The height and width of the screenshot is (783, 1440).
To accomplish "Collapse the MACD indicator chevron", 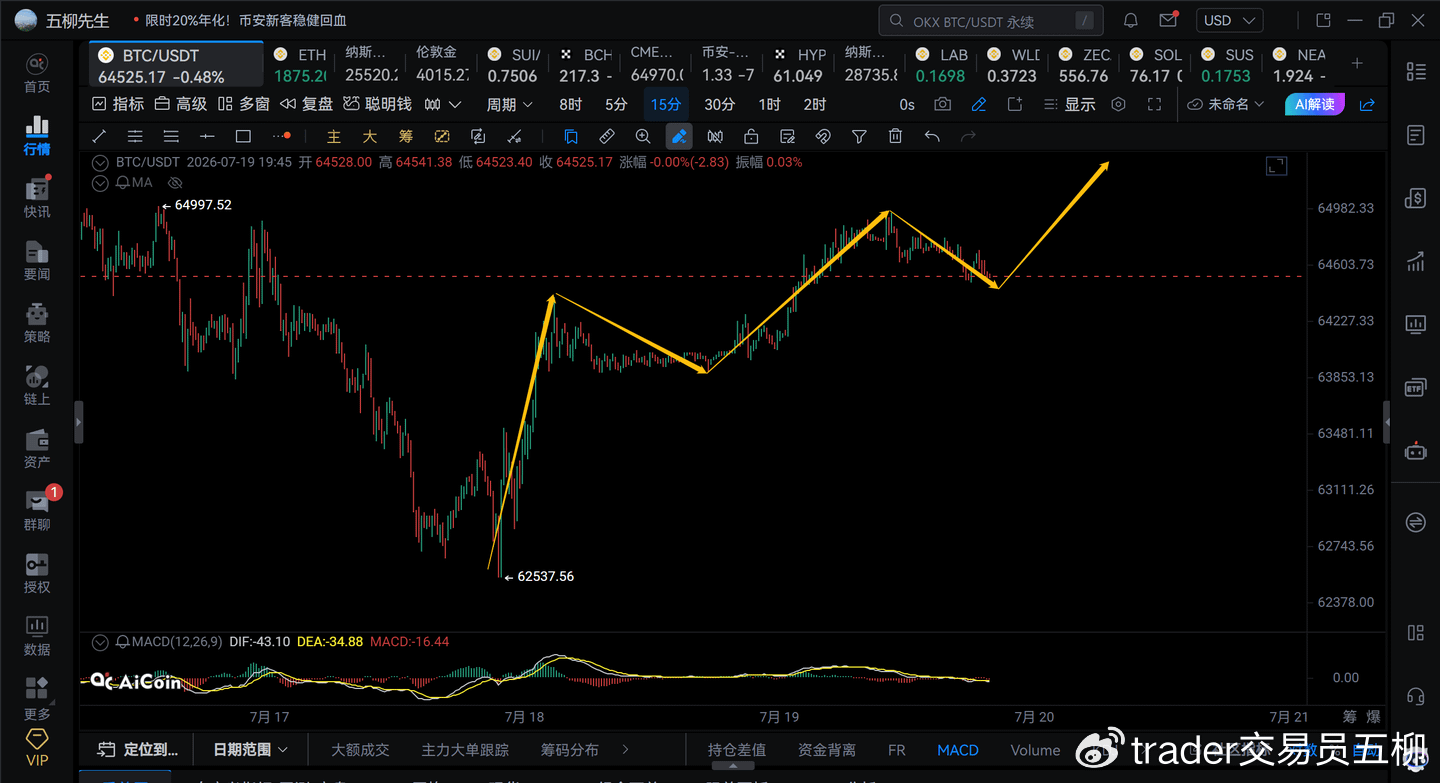I will pos(100,641).
